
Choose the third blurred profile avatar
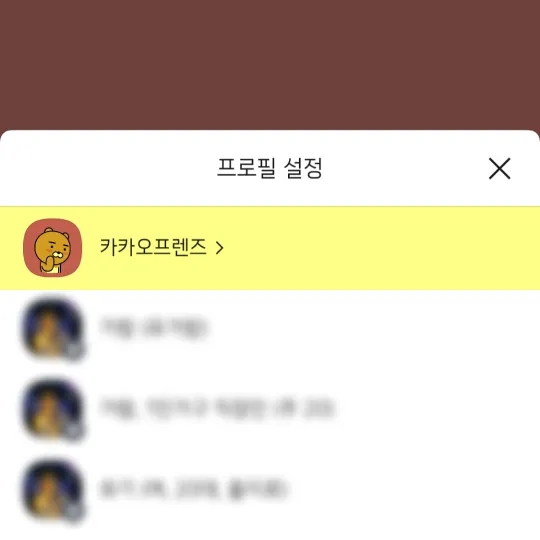[x=52, y=489]
